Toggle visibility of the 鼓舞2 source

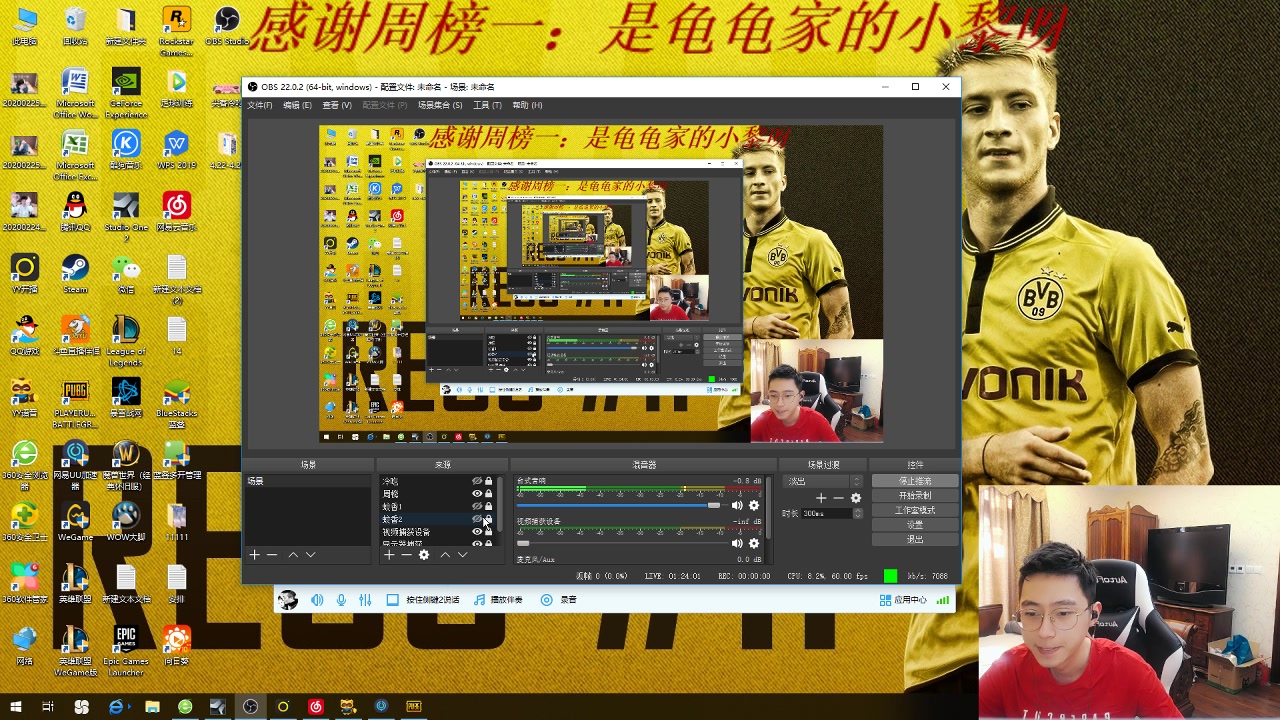(x=477, y=519)
